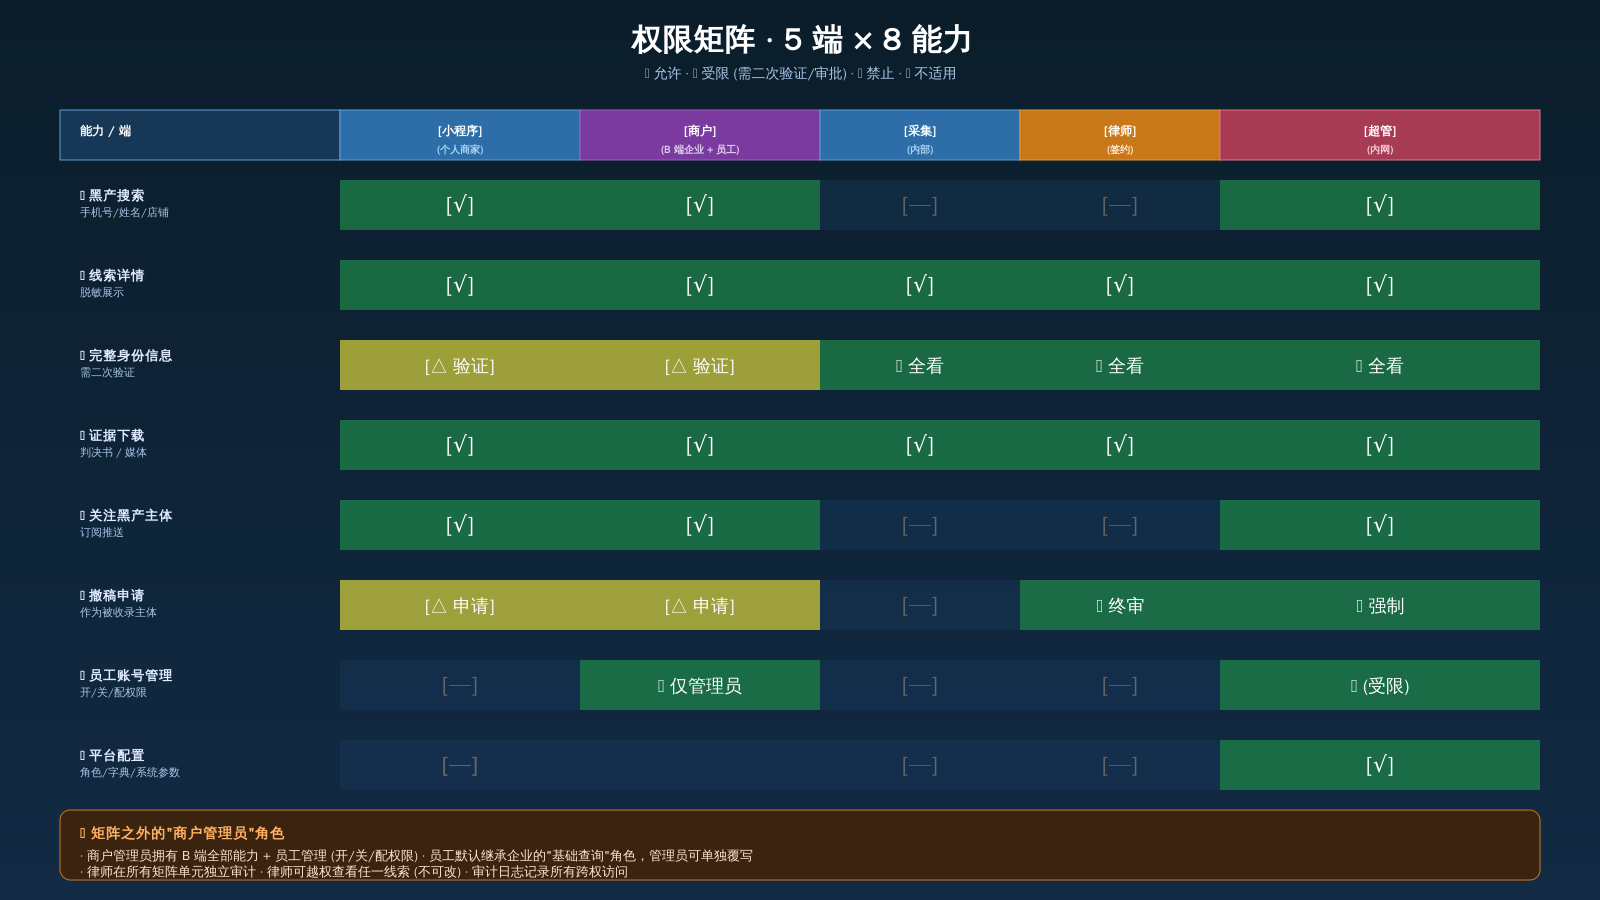
Task: Click 黑产搜索 dash cell under 采集
Action: pos(920,205)
